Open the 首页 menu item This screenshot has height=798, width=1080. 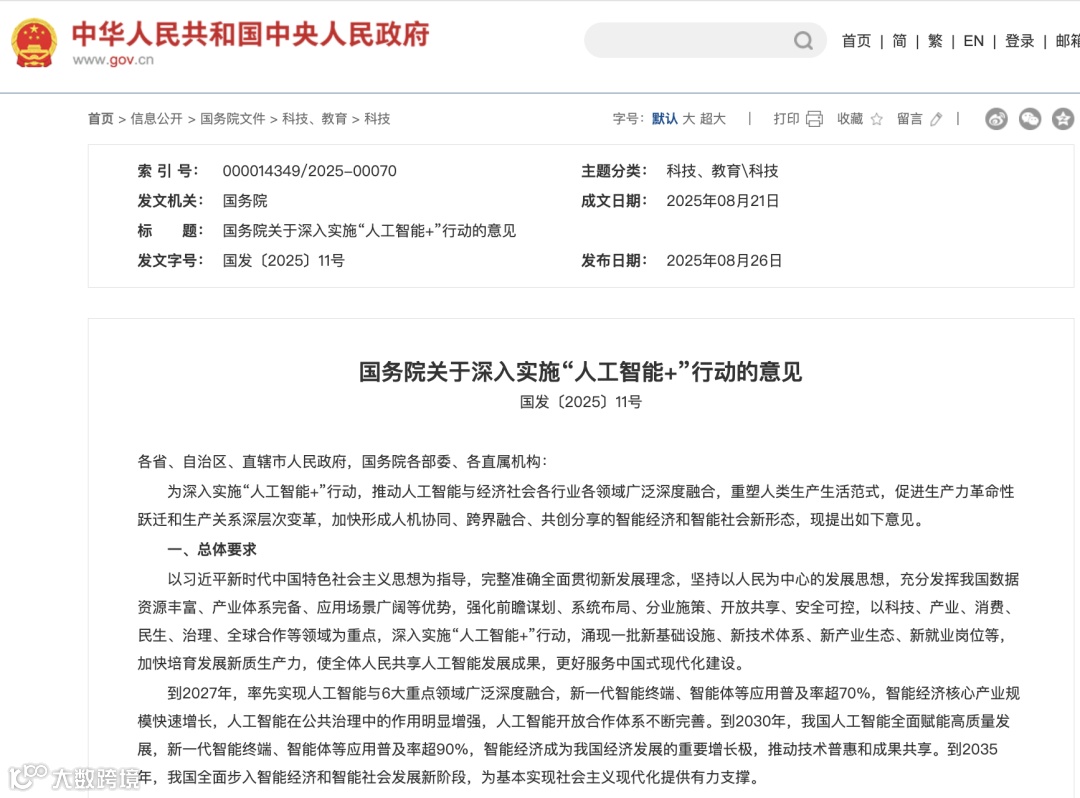click(856, 41)
